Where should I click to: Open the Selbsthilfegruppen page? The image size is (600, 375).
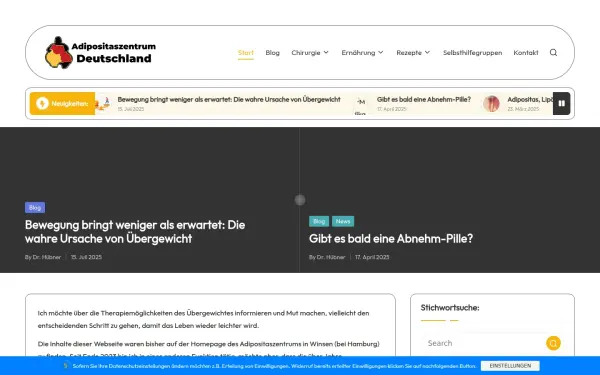(472, 52)
